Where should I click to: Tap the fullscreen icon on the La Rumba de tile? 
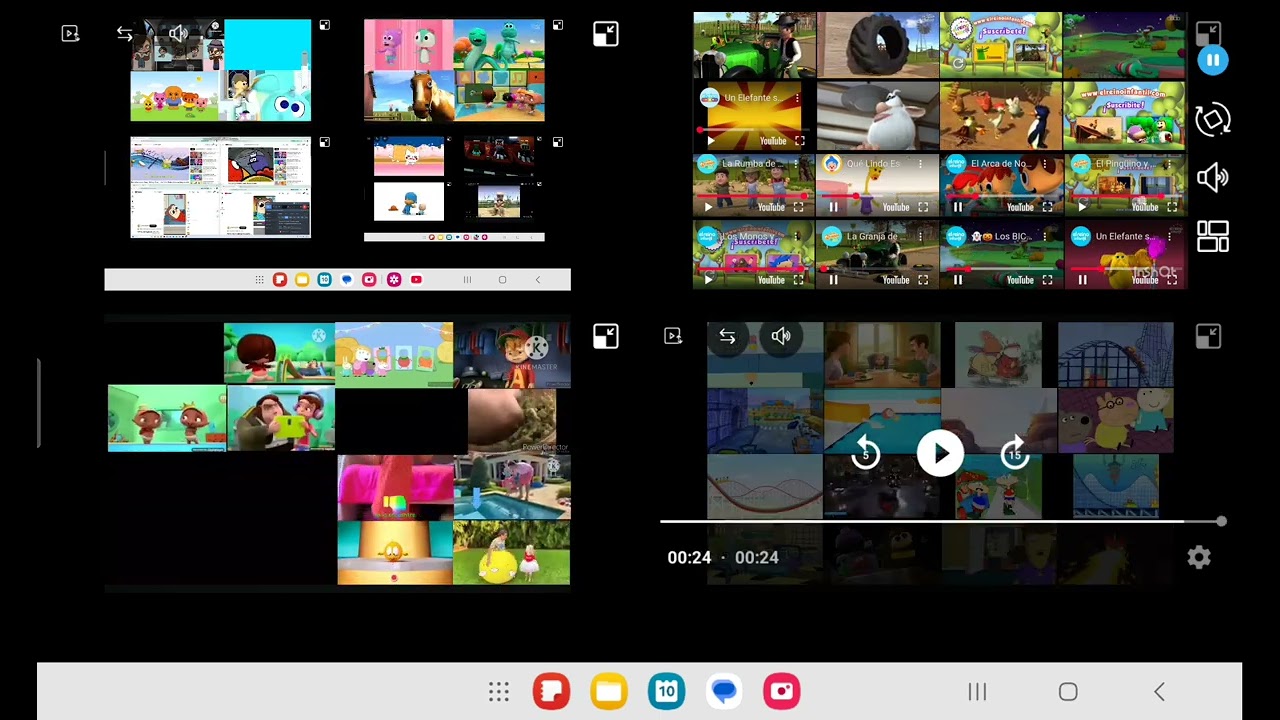798,207
